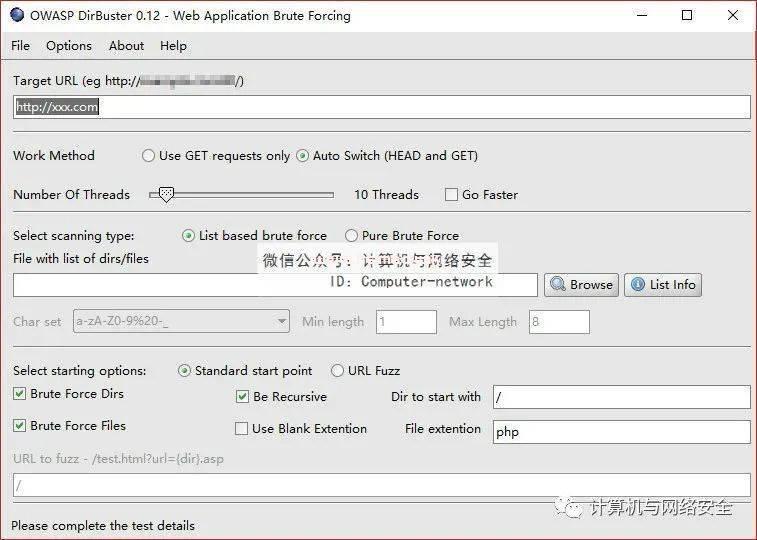Disable the Be Recursive checkbox
Image resolution: width=757 pixels, height=540 pixels.
coord(242,397)
